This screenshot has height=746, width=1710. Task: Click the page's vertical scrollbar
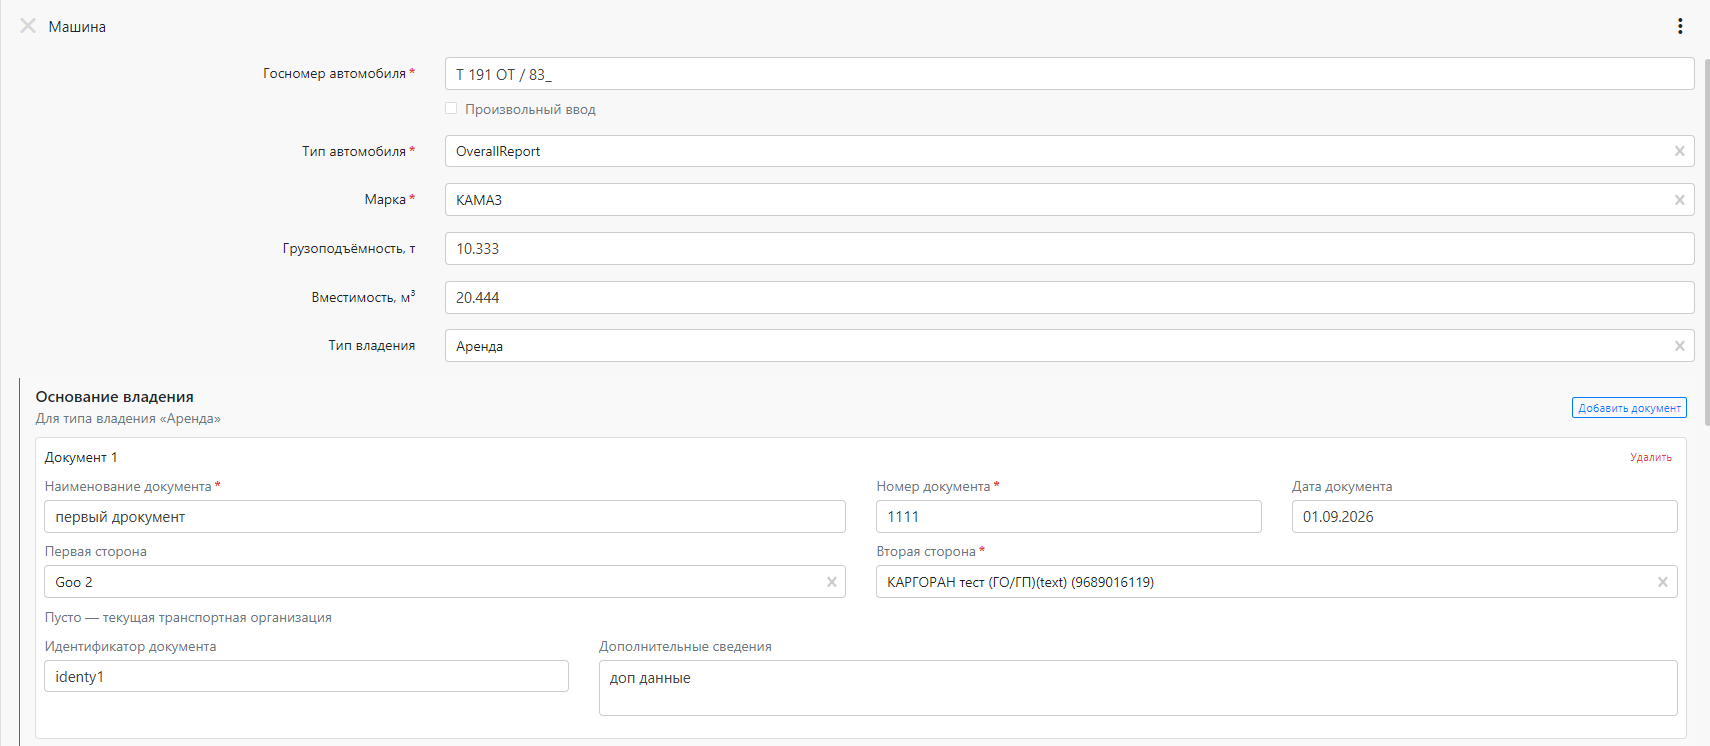point(1706,240)
